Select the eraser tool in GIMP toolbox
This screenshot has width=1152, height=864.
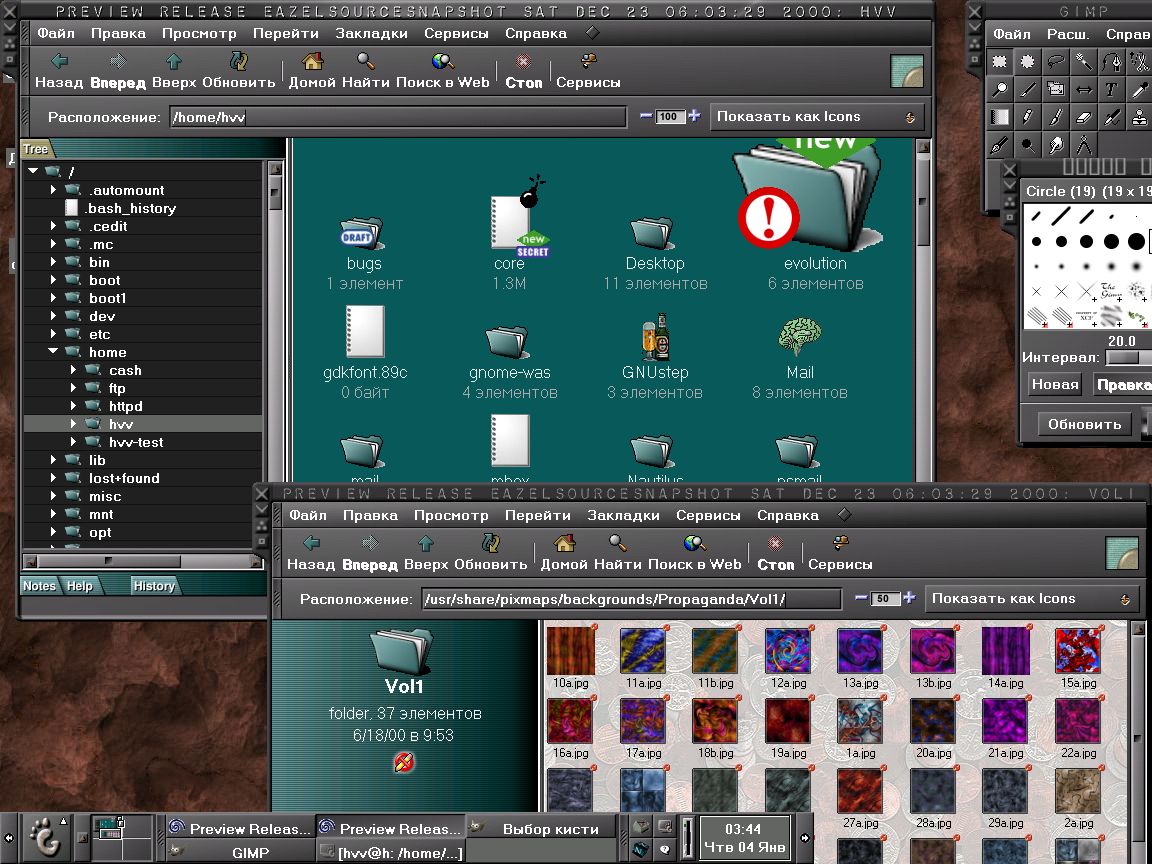[1083, 118]
